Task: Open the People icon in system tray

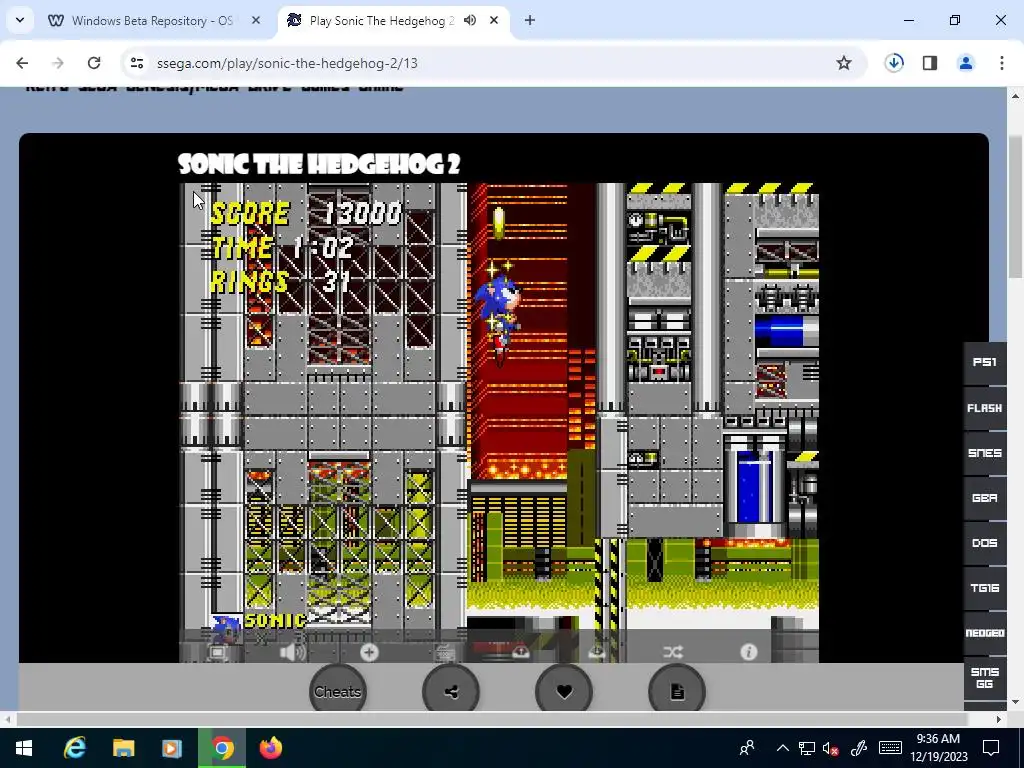Action: point(747,748)
